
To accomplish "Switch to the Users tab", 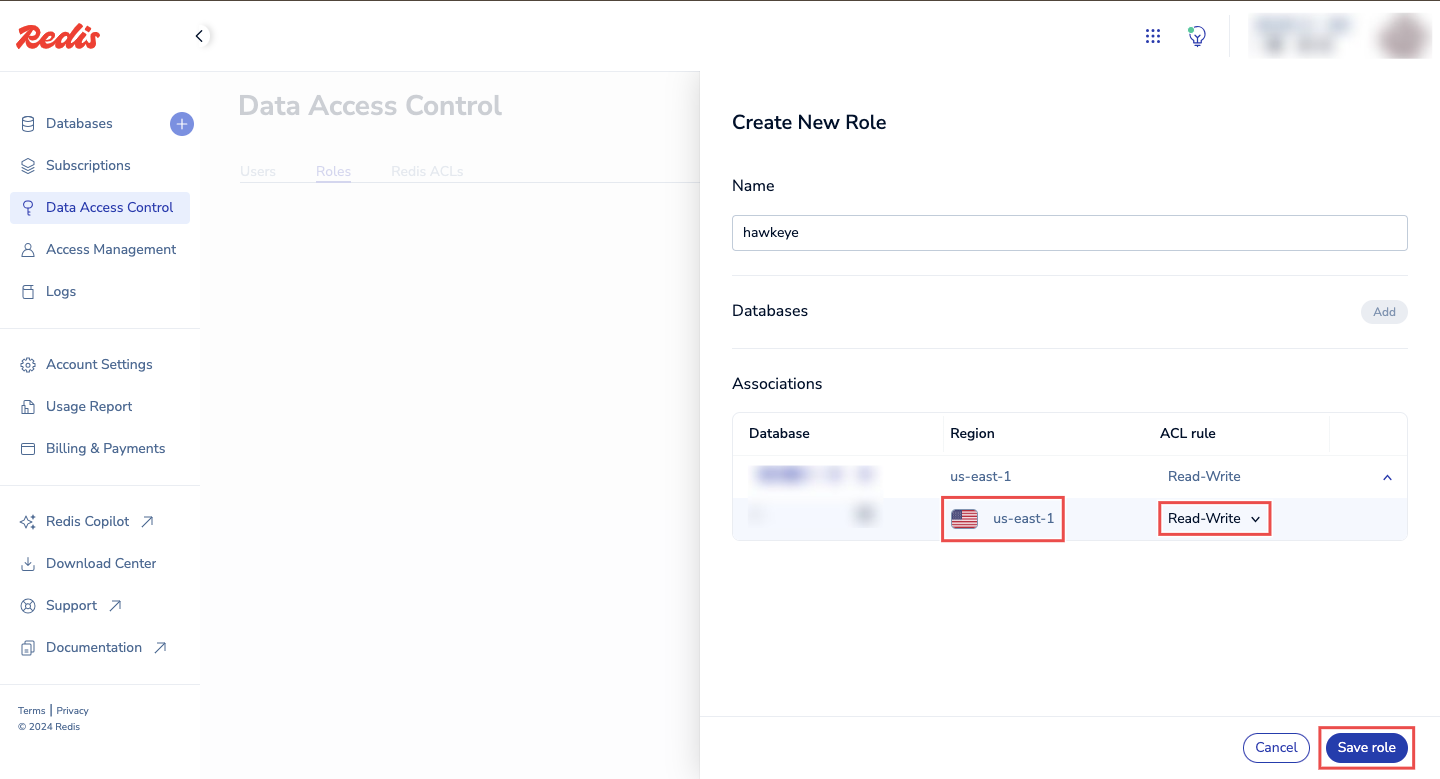I will point(257,171).
